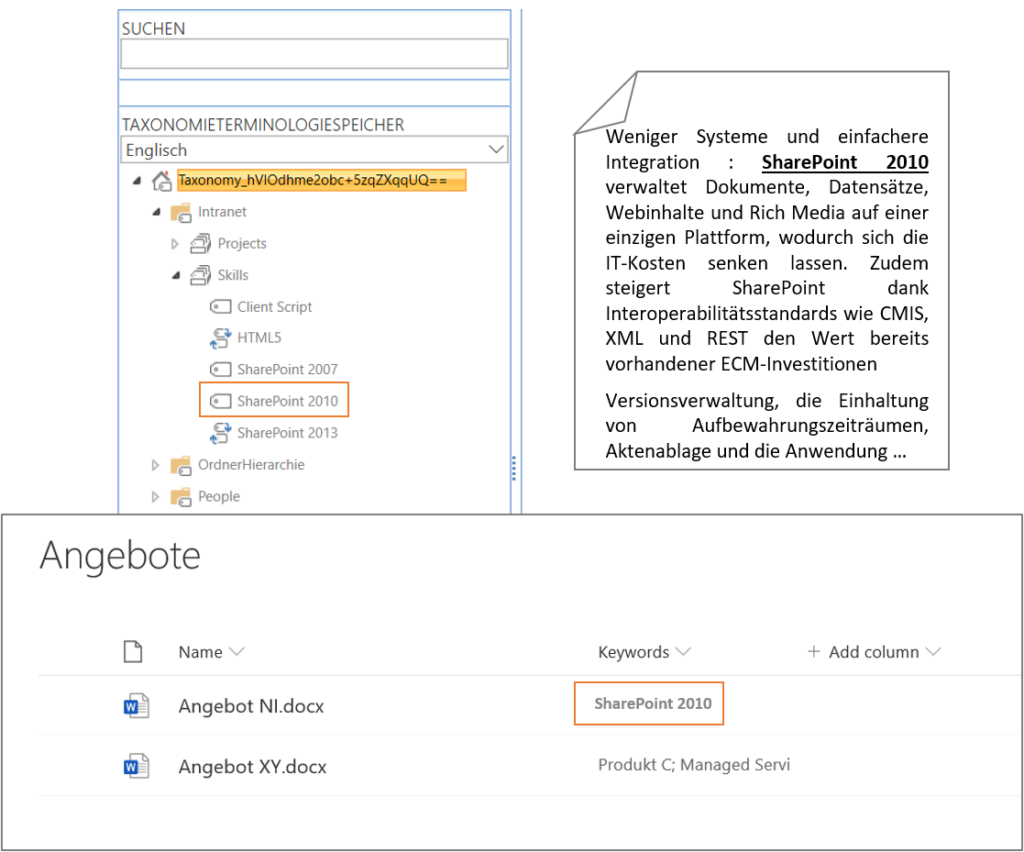The width and height of the screenshot is (1024, 852).
Task: Select the SharePoint 2007 term
Action: tap(287, 370)
